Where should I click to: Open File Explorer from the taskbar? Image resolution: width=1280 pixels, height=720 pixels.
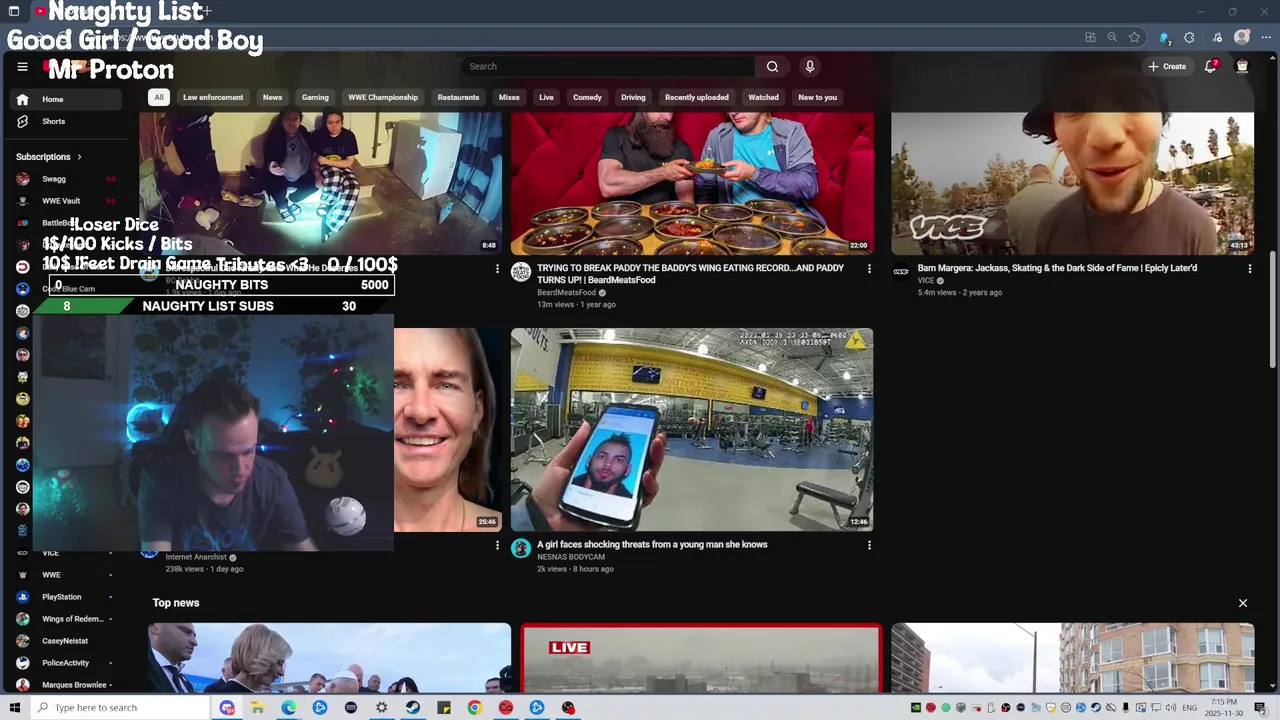pos(257,708)
